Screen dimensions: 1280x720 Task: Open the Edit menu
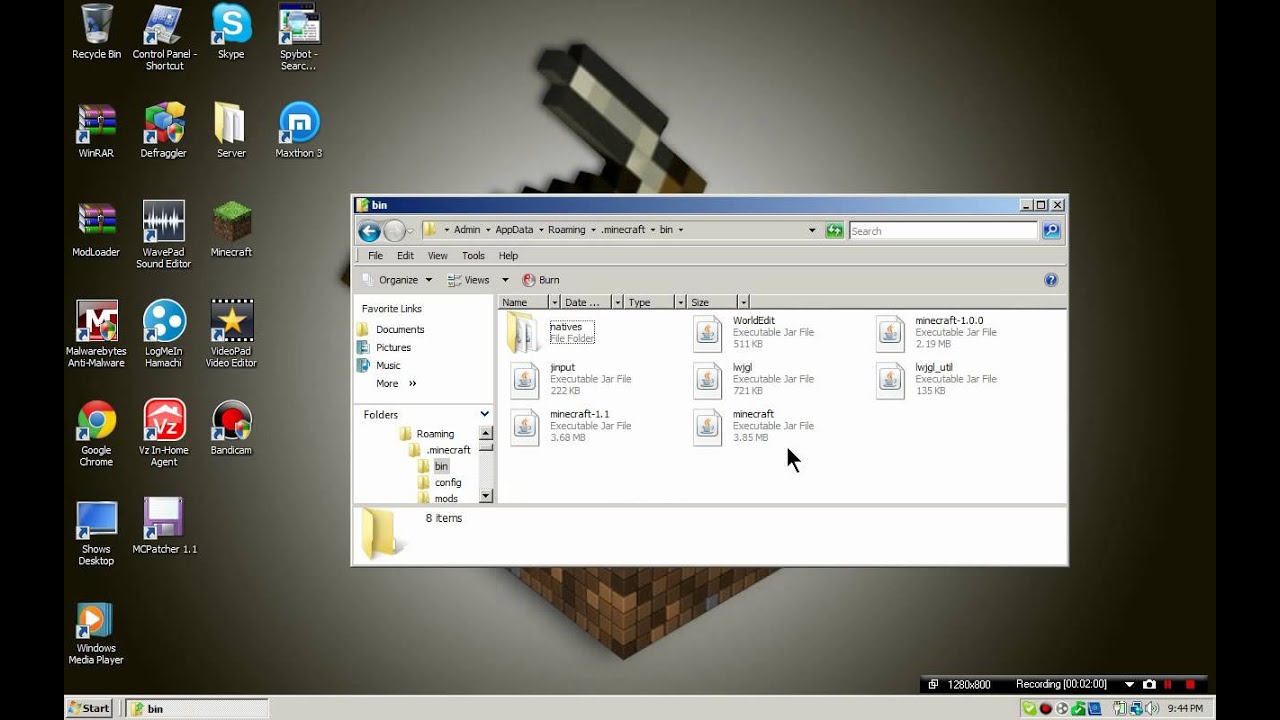pyautogui.click(x=405, y=256)
